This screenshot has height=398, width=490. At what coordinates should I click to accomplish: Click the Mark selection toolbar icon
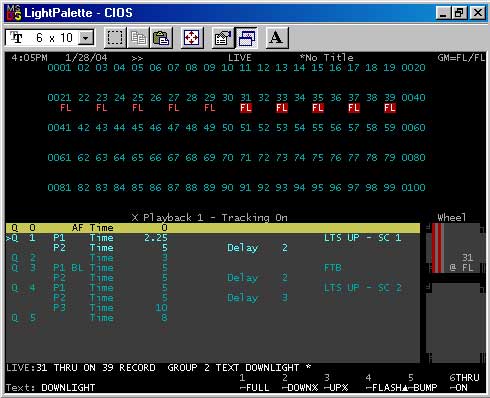coord(115,38)
